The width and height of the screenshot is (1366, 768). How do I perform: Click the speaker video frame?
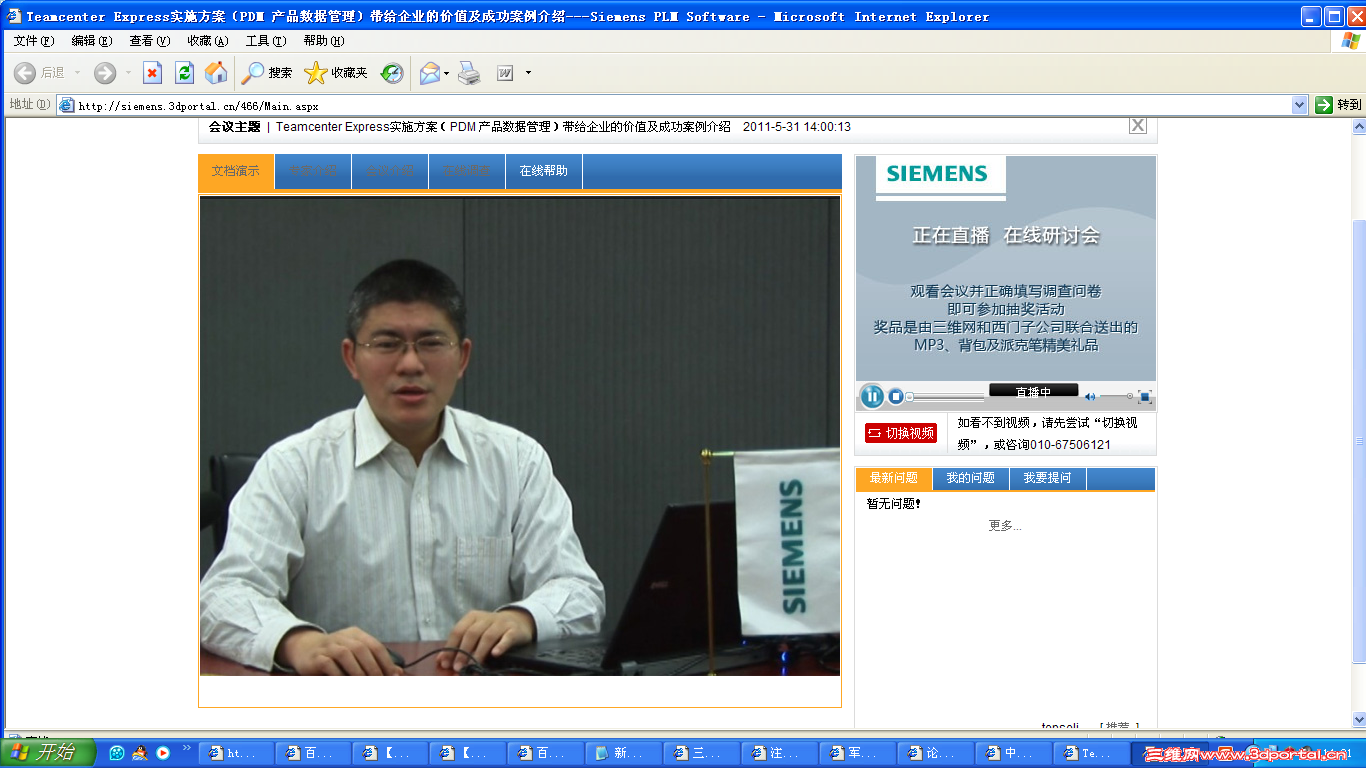520,436
